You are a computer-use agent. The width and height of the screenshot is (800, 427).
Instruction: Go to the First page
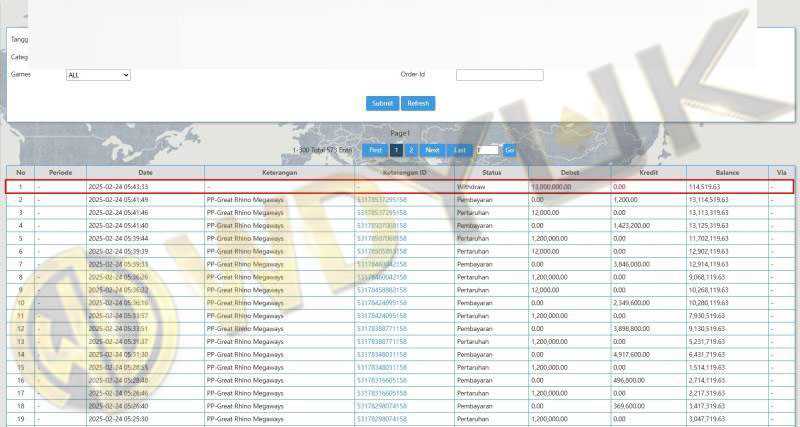(x=375, y=150)
